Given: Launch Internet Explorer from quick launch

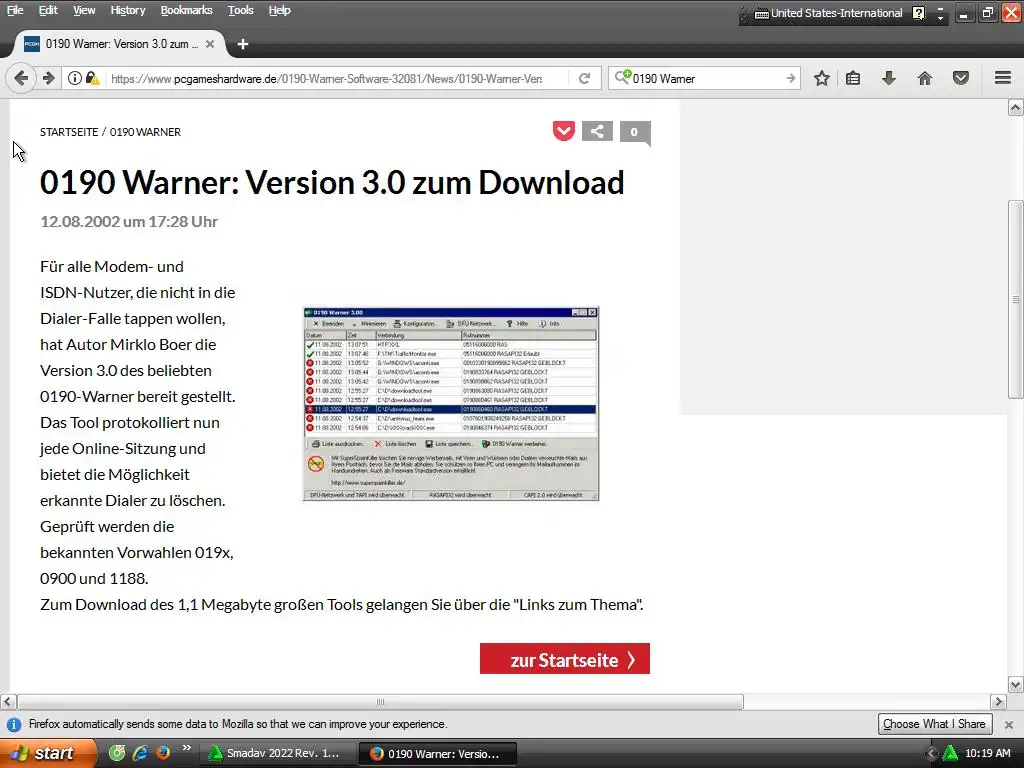Looking at the screenshot, I should pos(140,753).
